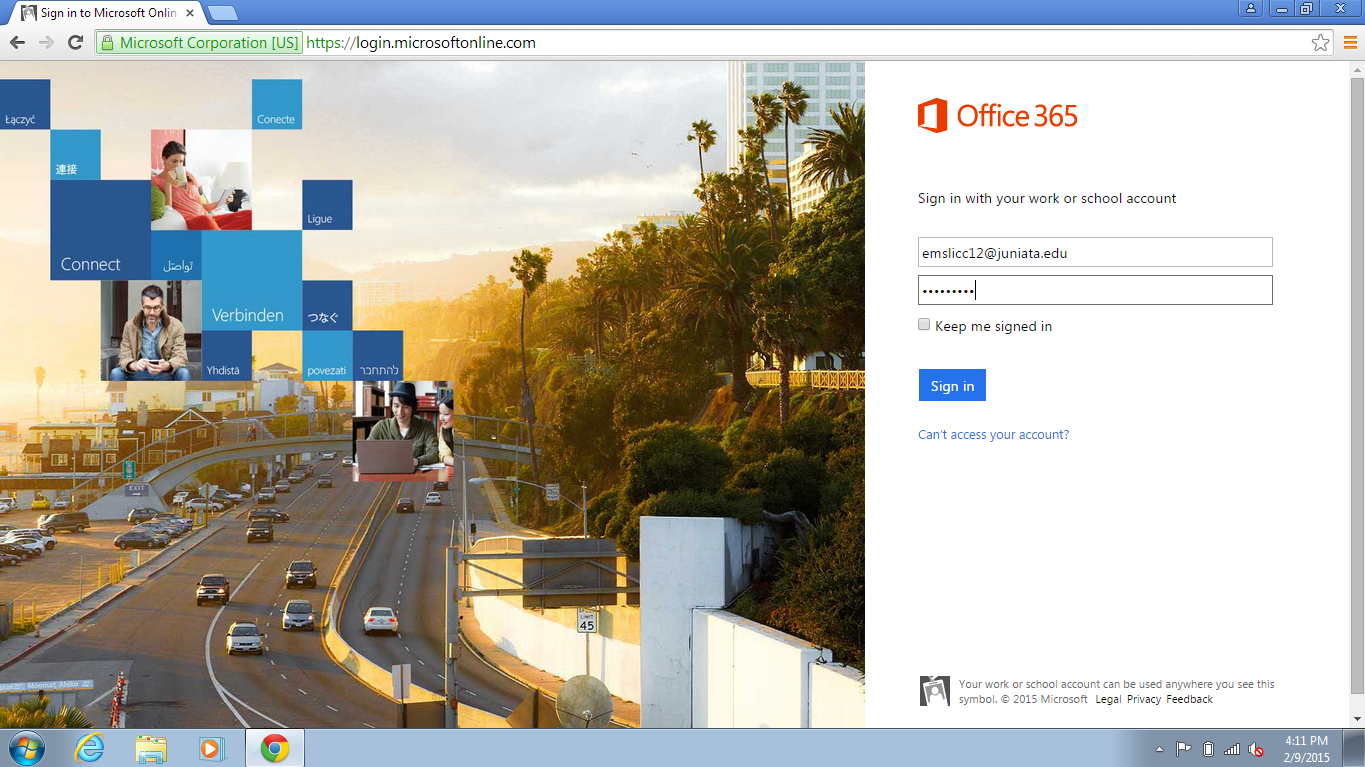Open the clock showing 4:11 PM
Viewport: 1365px width, 767px height.
point(1307,749)
